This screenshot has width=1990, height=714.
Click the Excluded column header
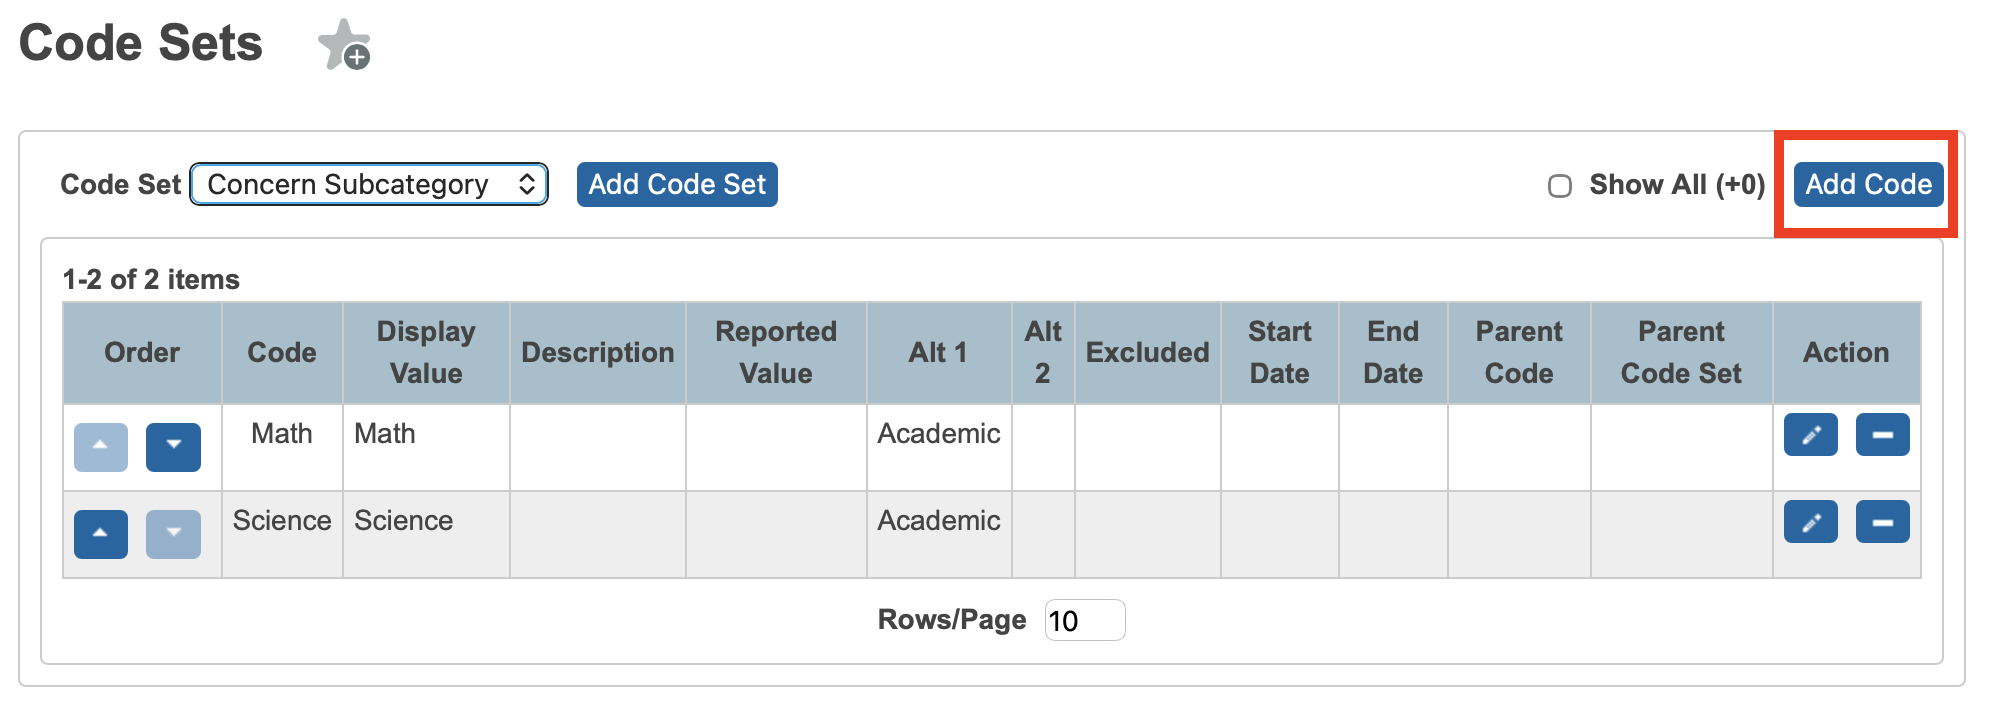(x=1148, y=352)
